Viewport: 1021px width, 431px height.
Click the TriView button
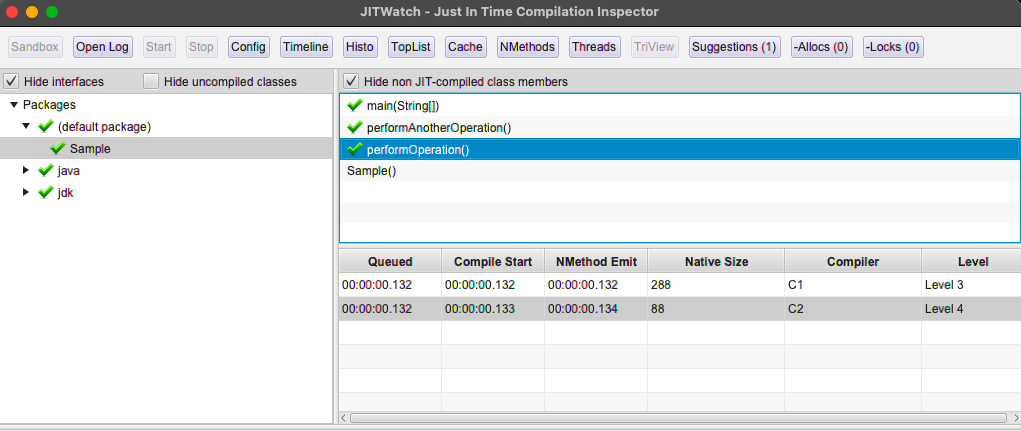pyautogui.click(x=654, y=47)
